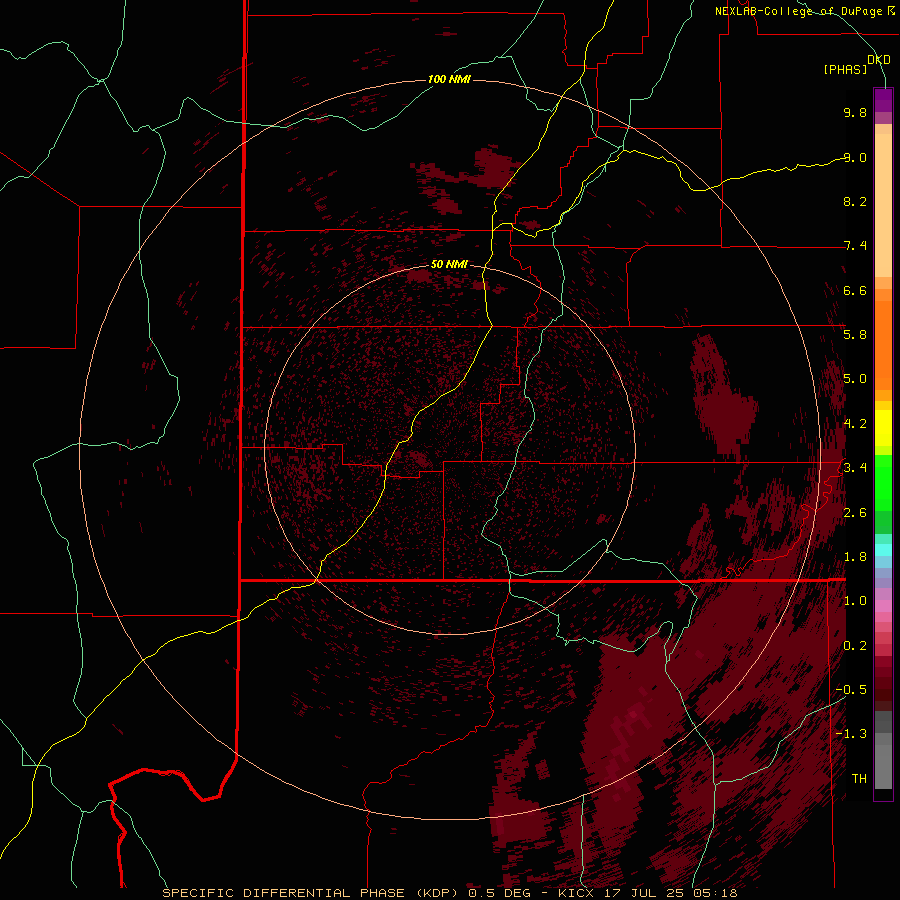The image size is (900, 900).
Task: Click the 0.2 legend value
Action: [855, 646]
